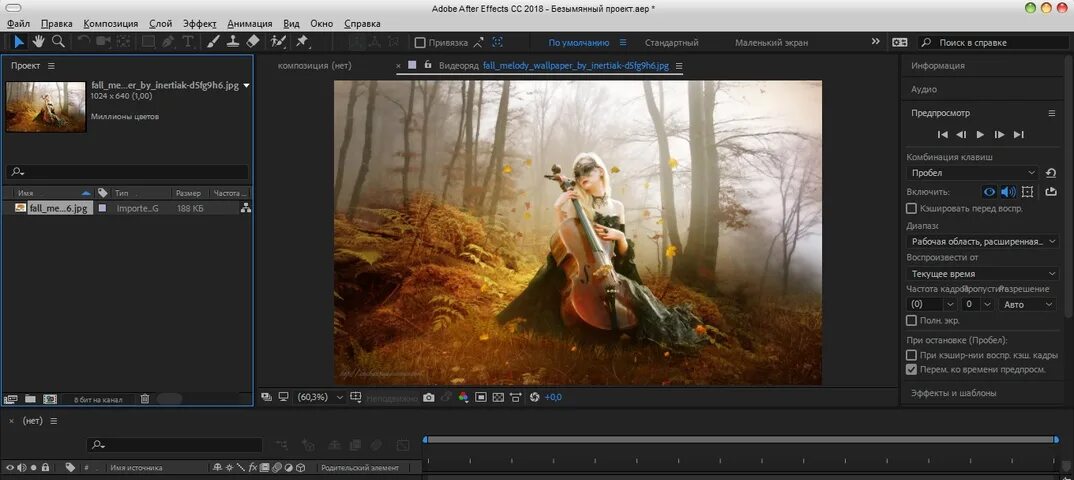Toggle the lock icon on footage tab
The image size is (1074, 480).
coord(428,64)
